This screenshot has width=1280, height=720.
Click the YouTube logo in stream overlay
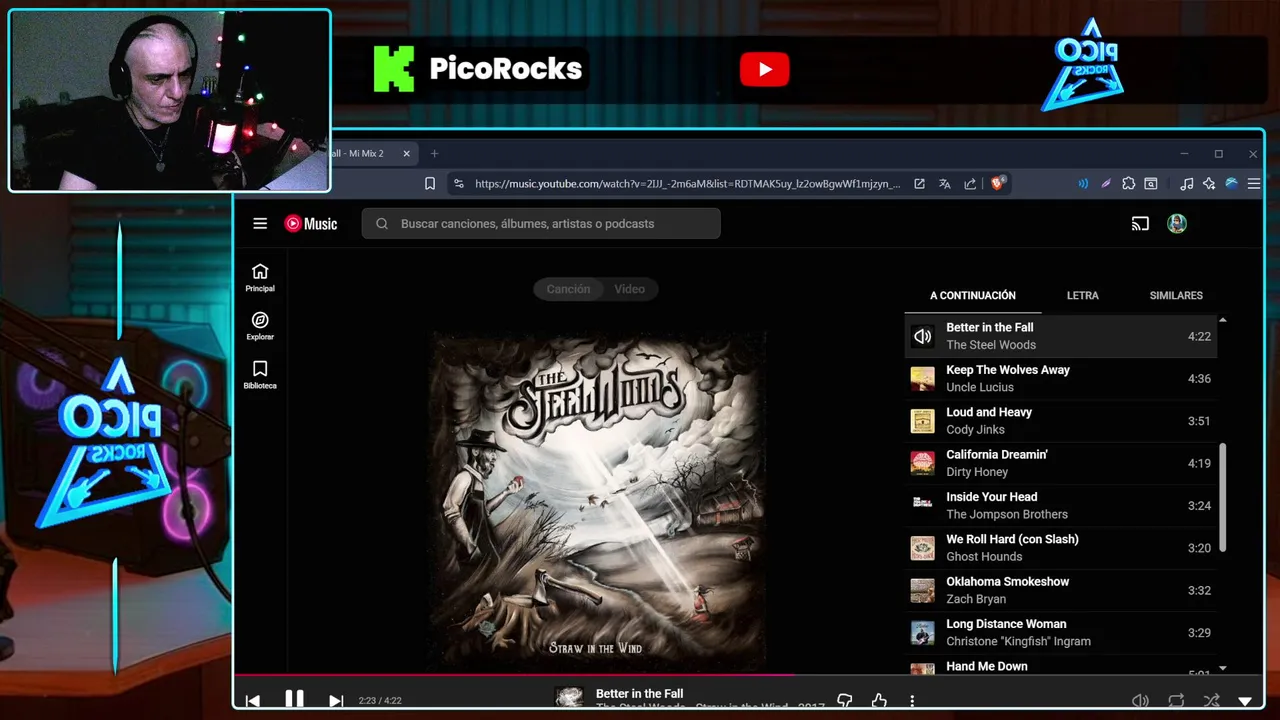[765, 69]
